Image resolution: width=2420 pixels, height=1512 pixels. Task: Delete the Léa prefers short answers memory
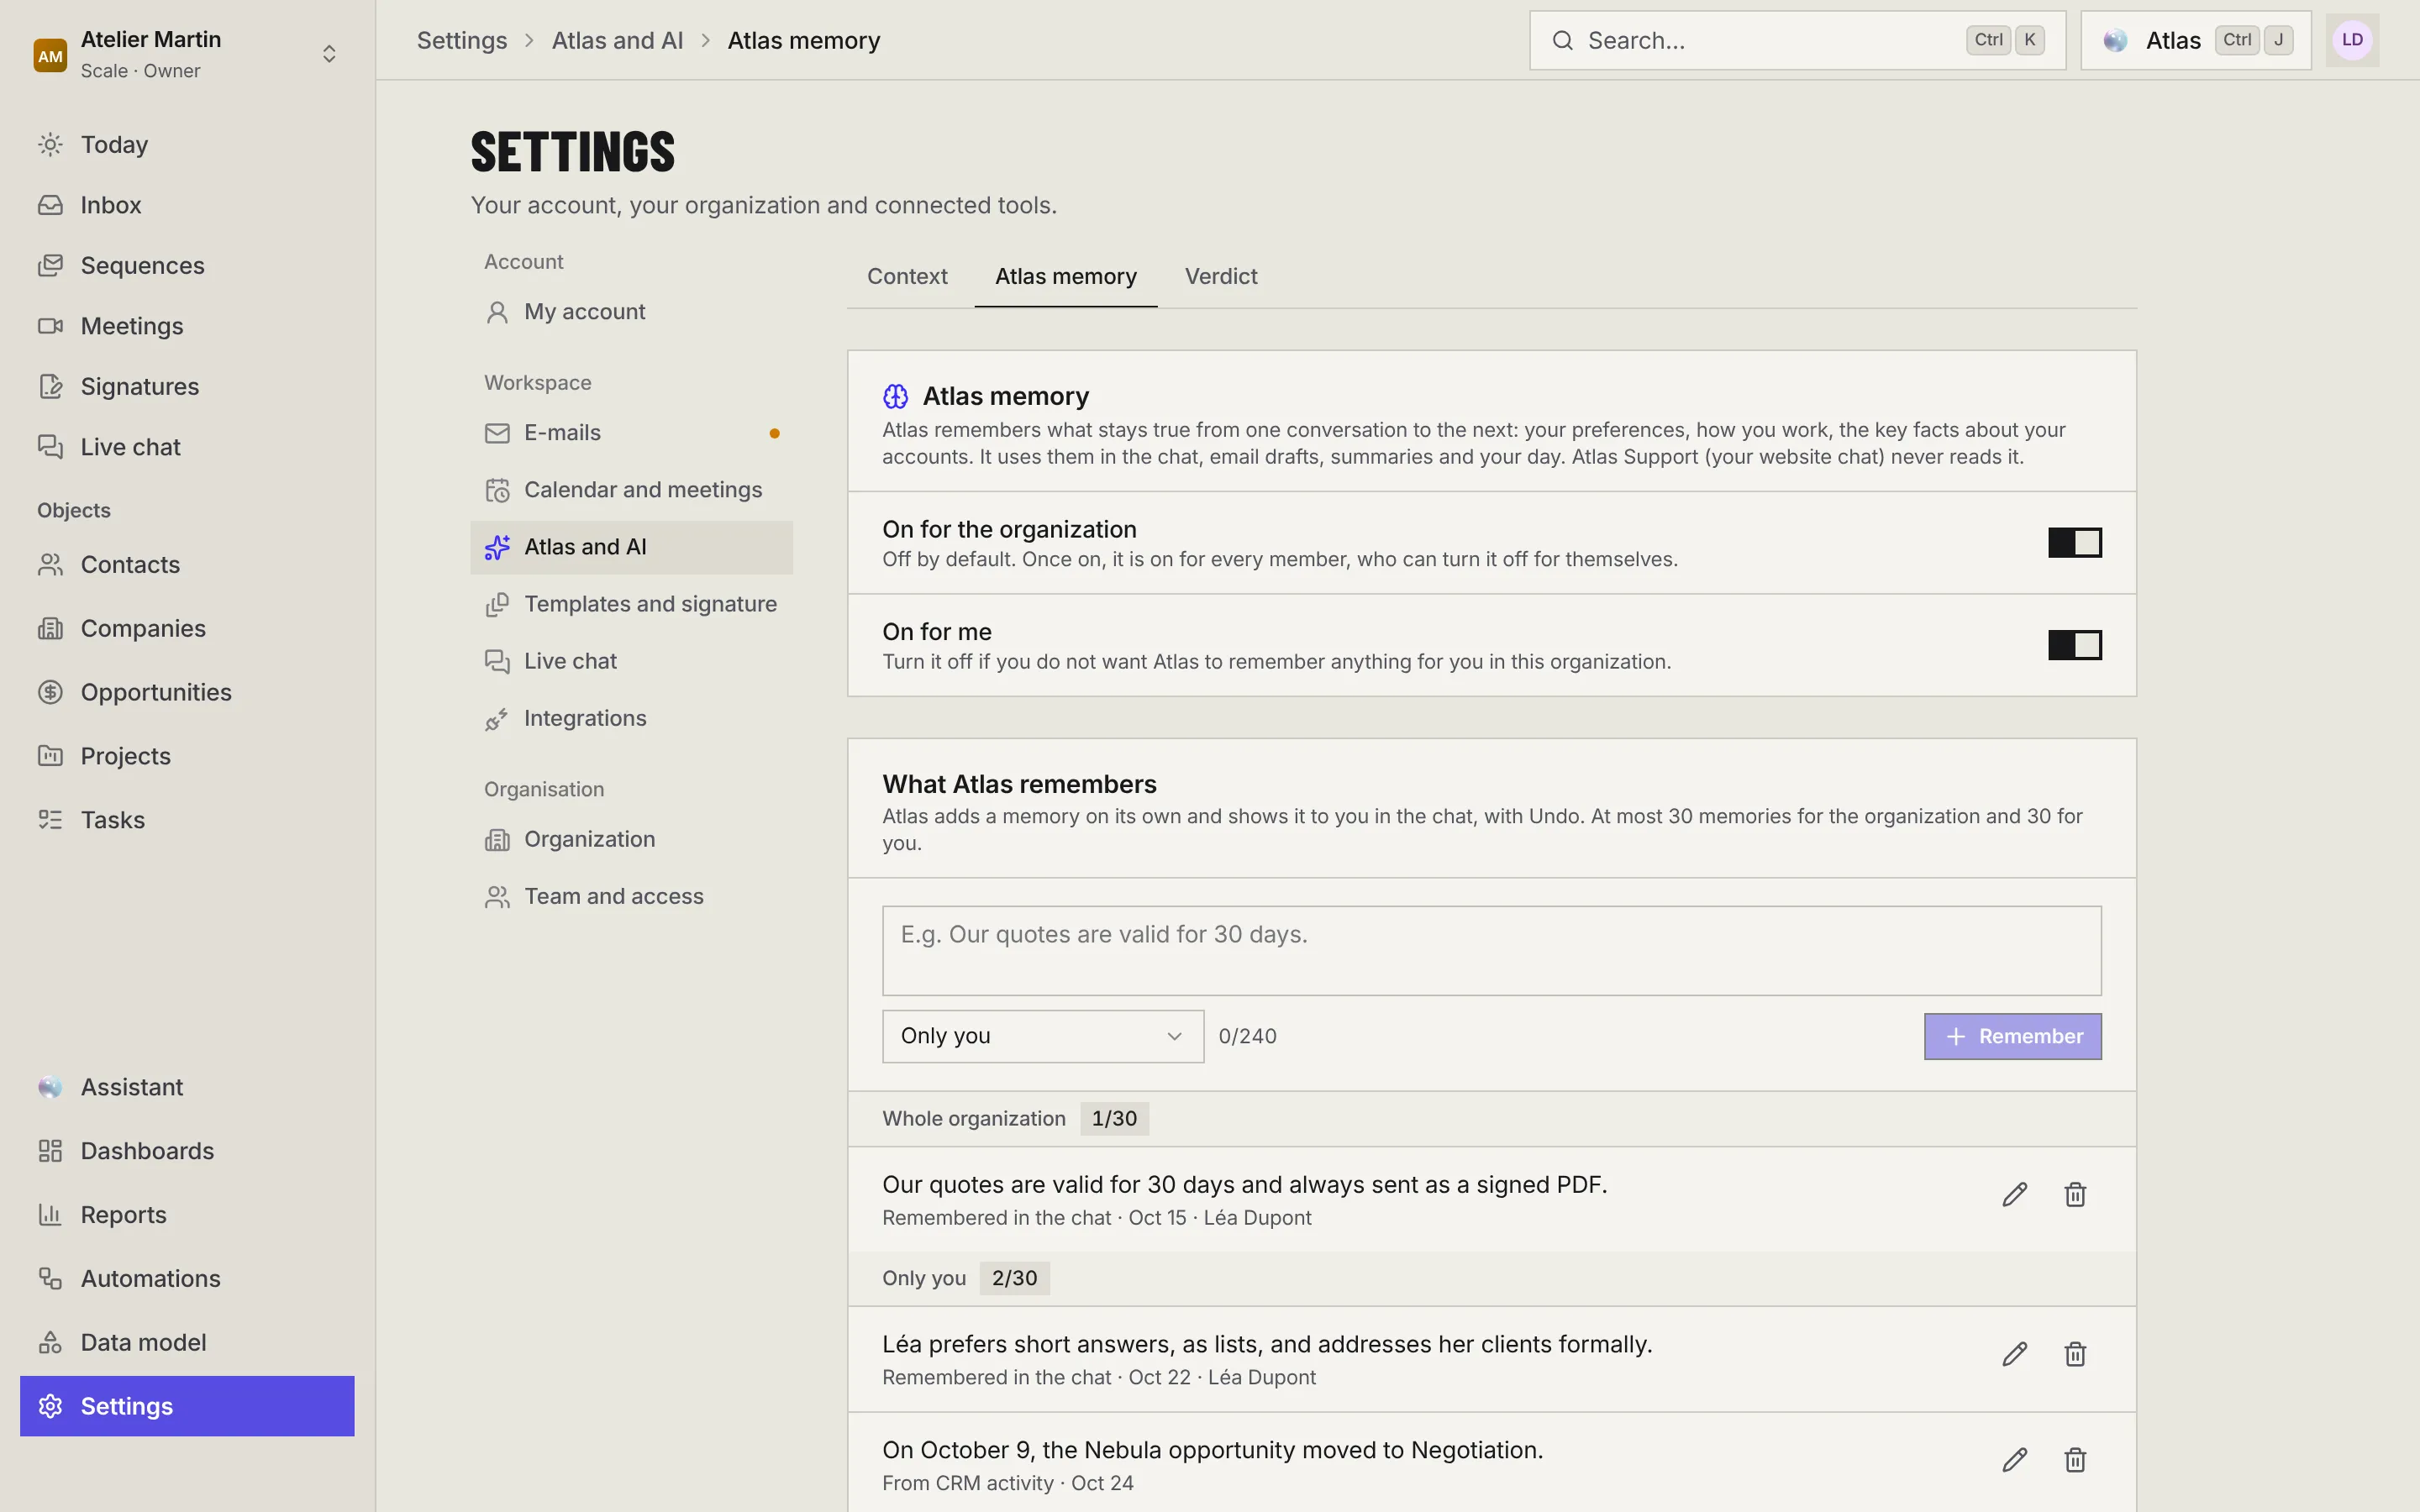2075,1354
